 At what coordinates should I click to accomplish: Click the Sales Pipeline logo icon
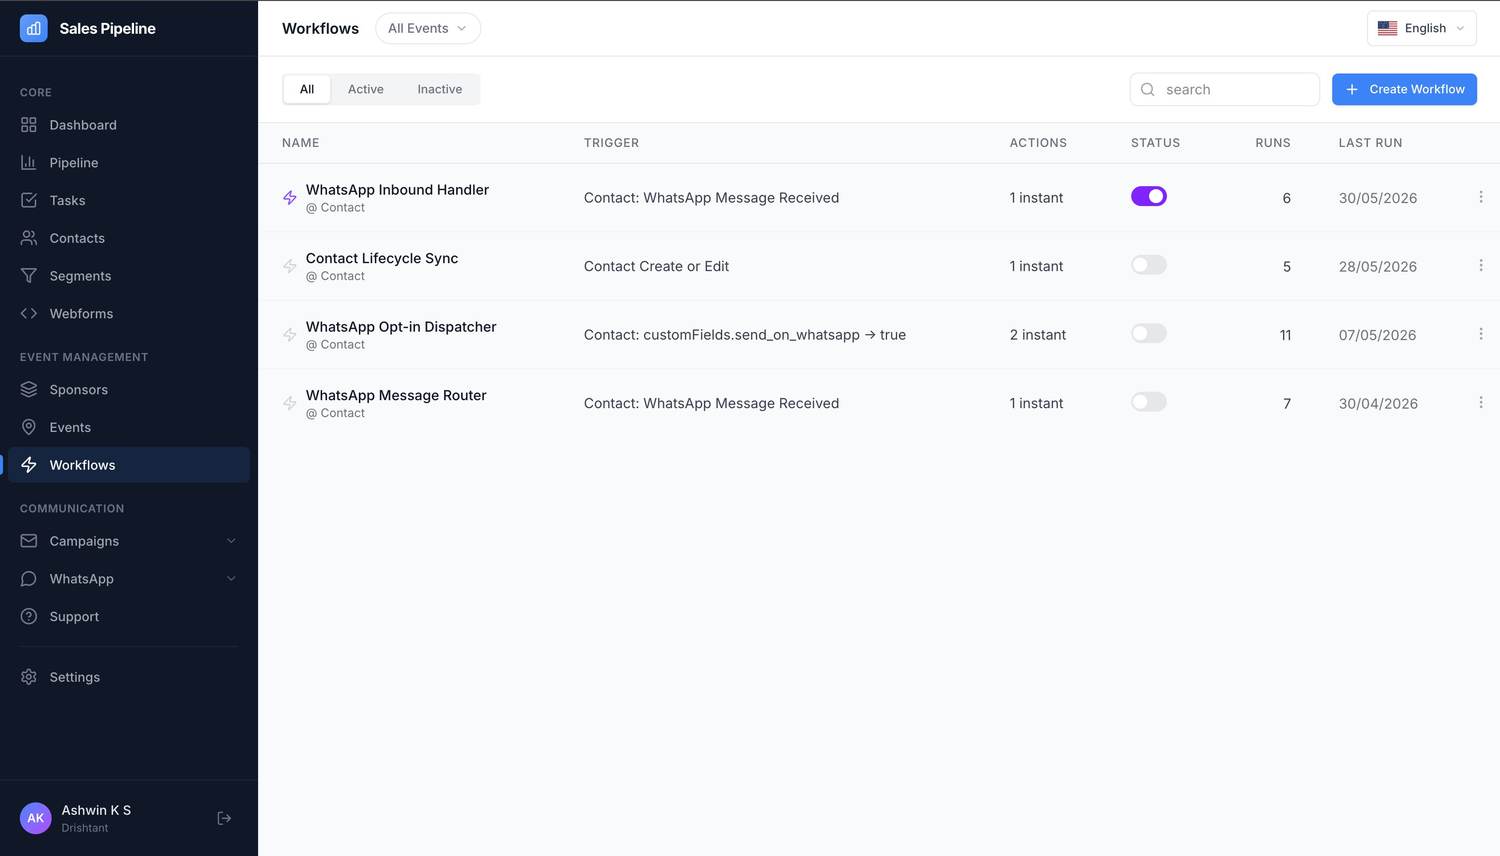coord(33,28)
